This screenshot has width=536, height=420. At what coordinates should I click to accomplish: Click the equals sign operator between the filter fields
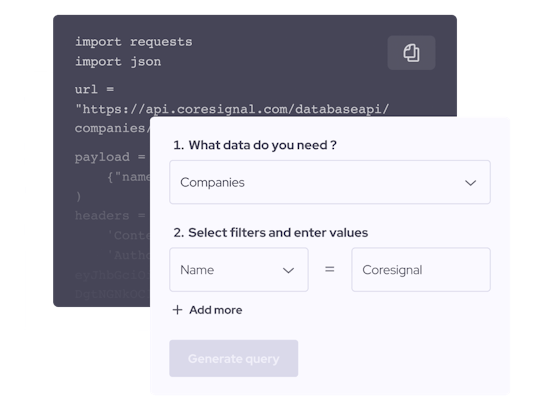click(x=330, y=270)
